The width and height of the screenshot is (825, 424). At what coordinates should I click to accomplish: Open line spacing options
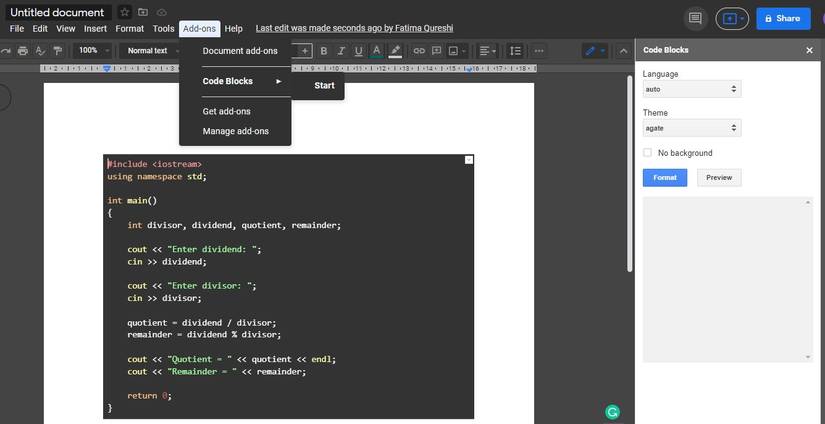515,51
